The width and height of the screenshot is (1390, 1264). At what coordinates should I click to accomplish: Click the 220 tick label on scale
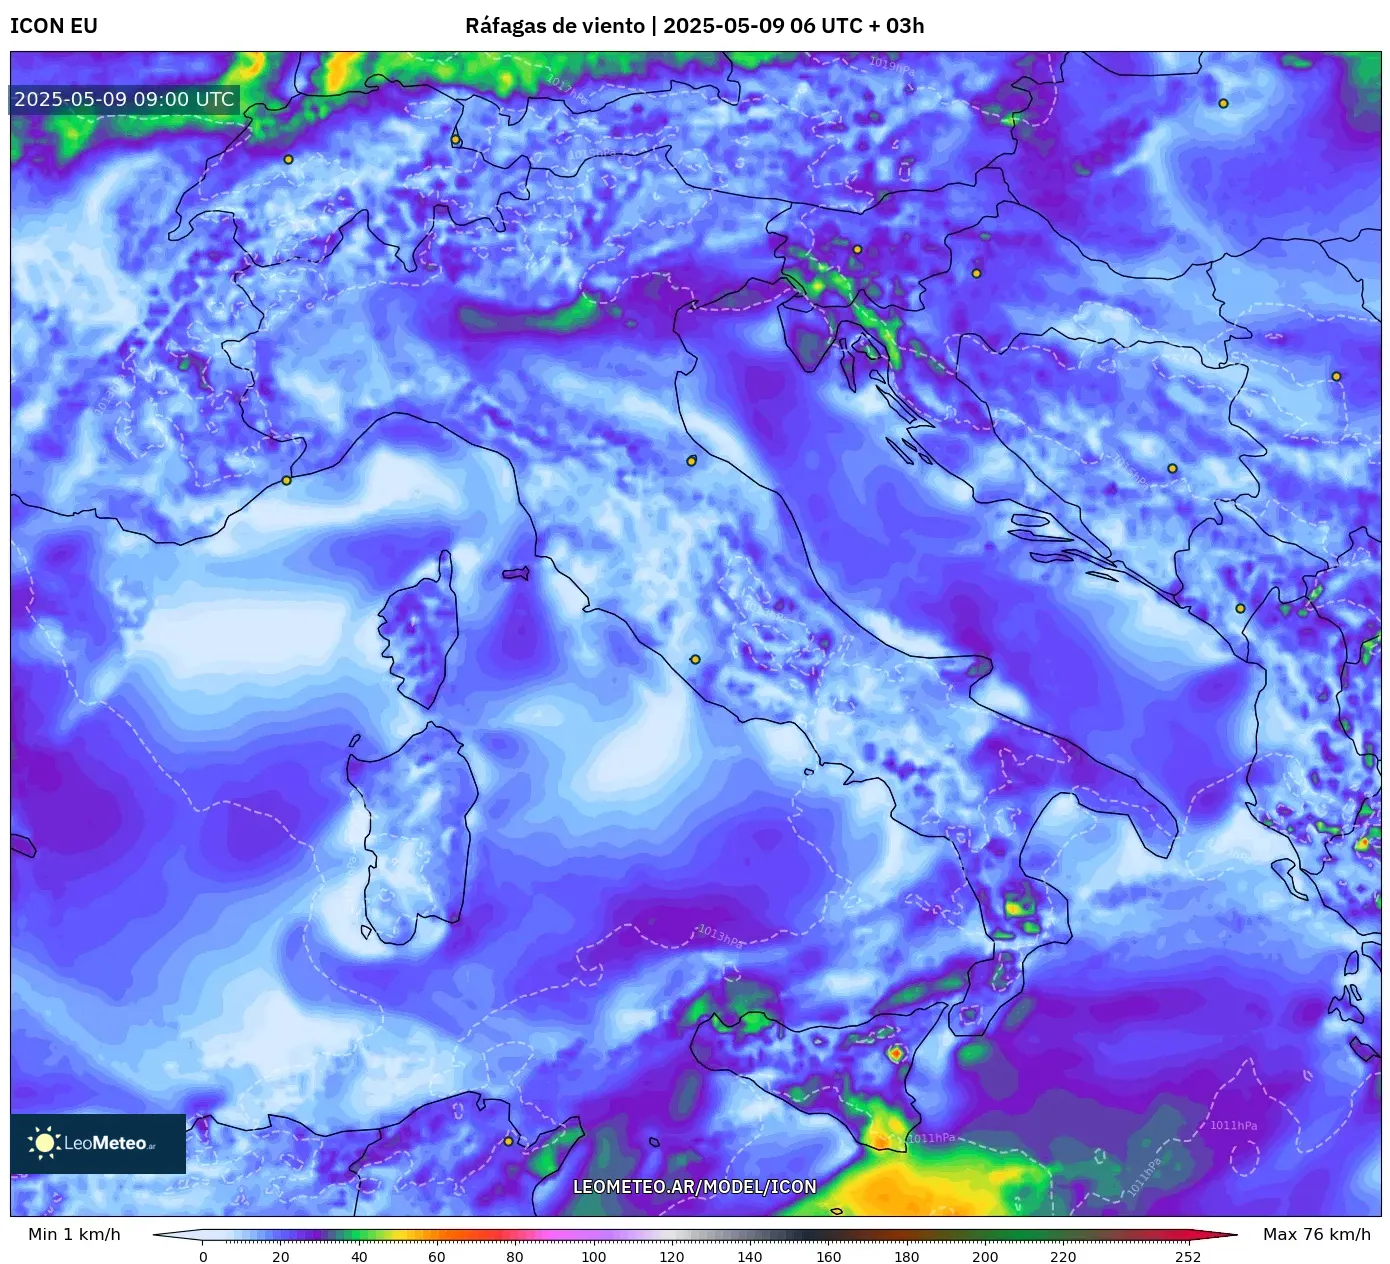pyautogui.click(x=1063, y=1257)
